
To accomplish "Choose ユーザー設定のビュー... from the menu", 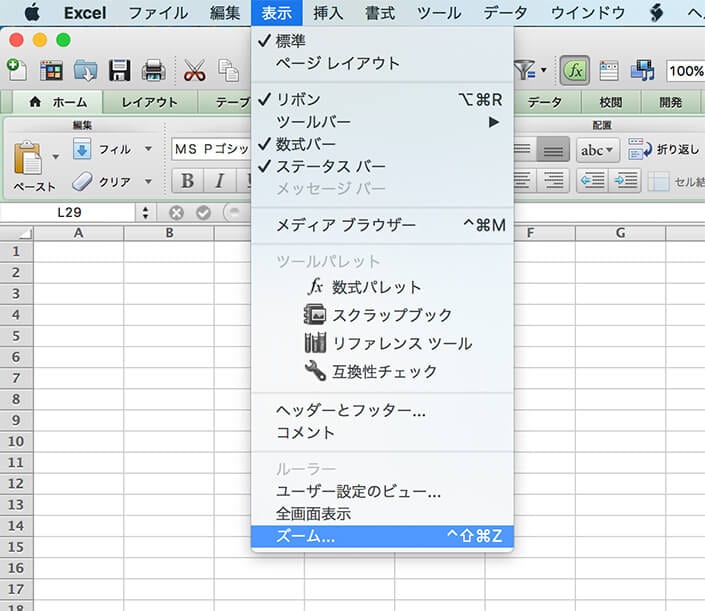I will 382,491.
